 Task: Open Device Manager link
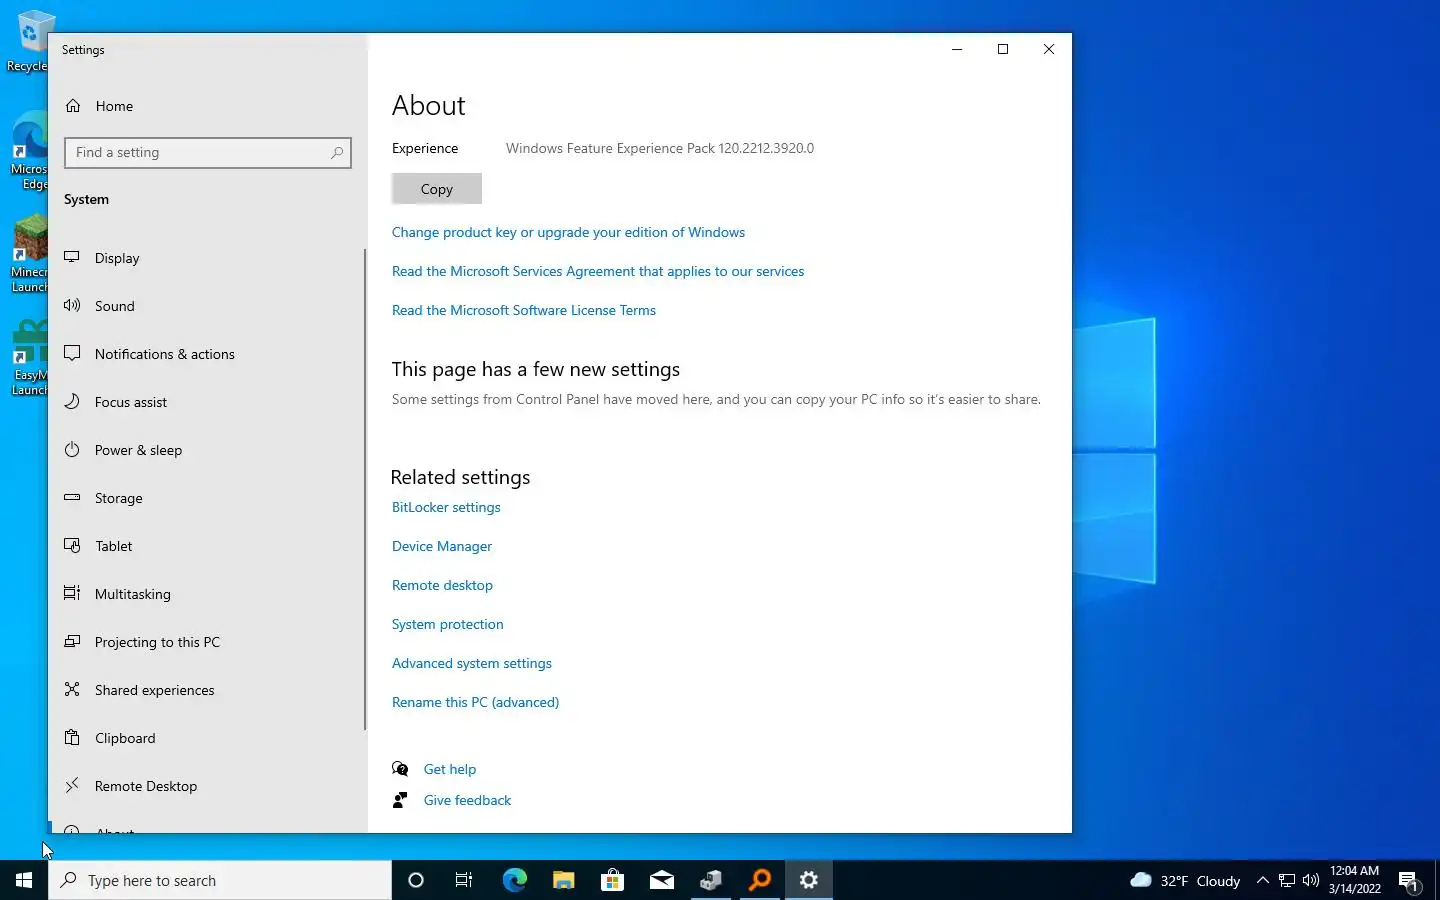[x=442, y=546]
